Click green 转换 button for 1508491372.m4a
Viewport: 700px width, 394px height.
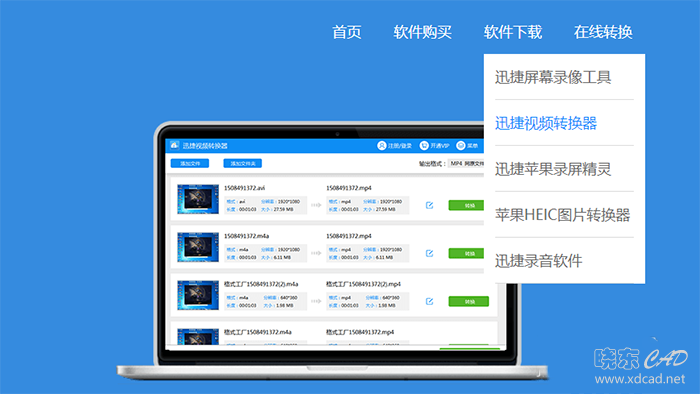[466, 253]
